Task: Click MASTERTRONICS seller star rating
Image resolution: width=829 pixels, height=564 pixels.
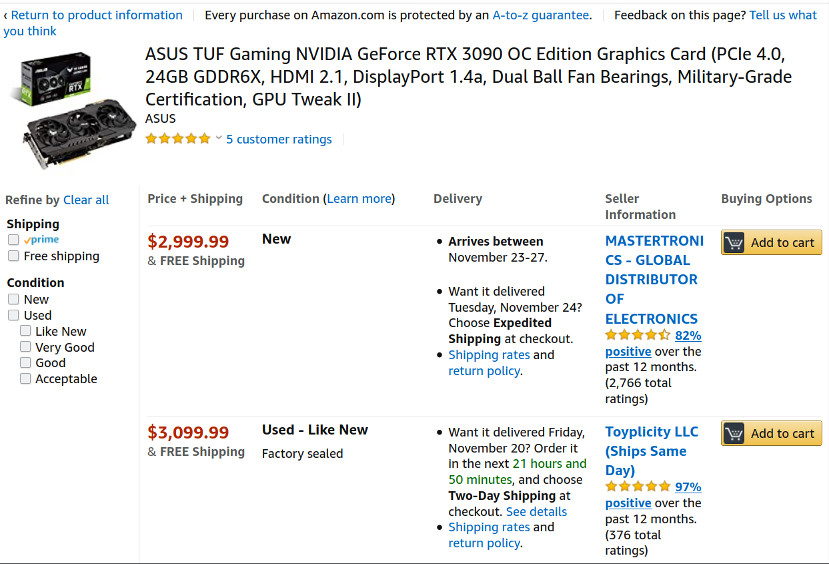Action: 637,336
